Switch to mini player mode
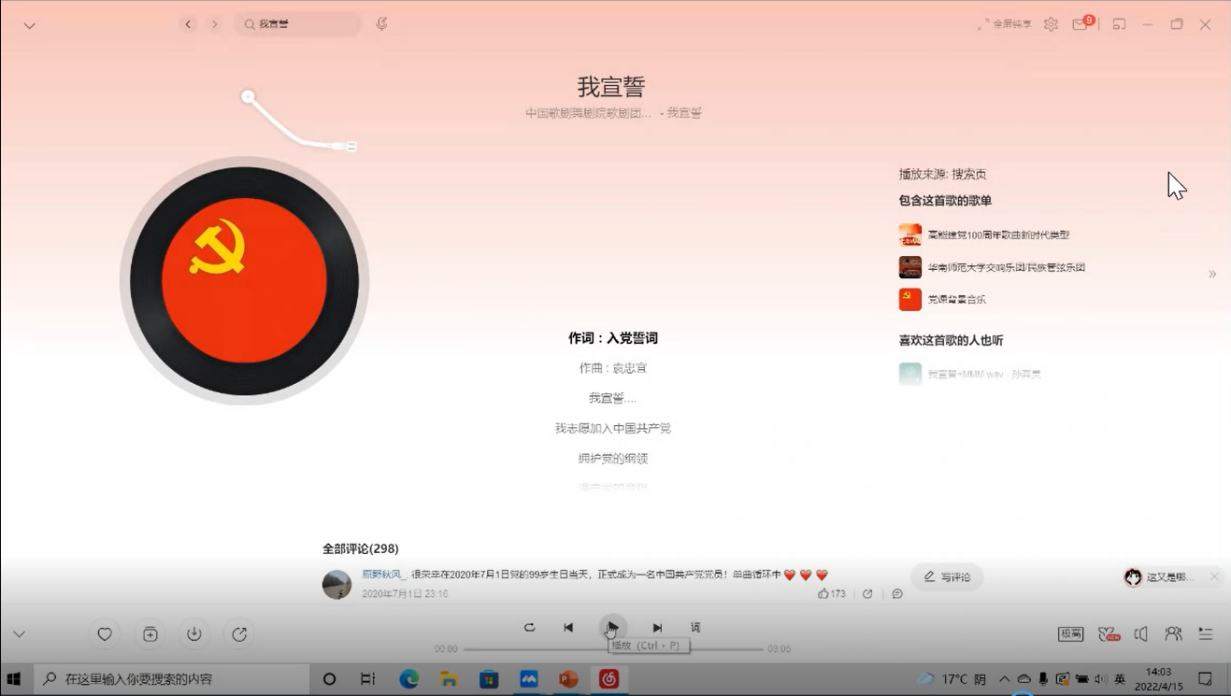This screenshot has height=696, width=1231. tap(1119, 24)
